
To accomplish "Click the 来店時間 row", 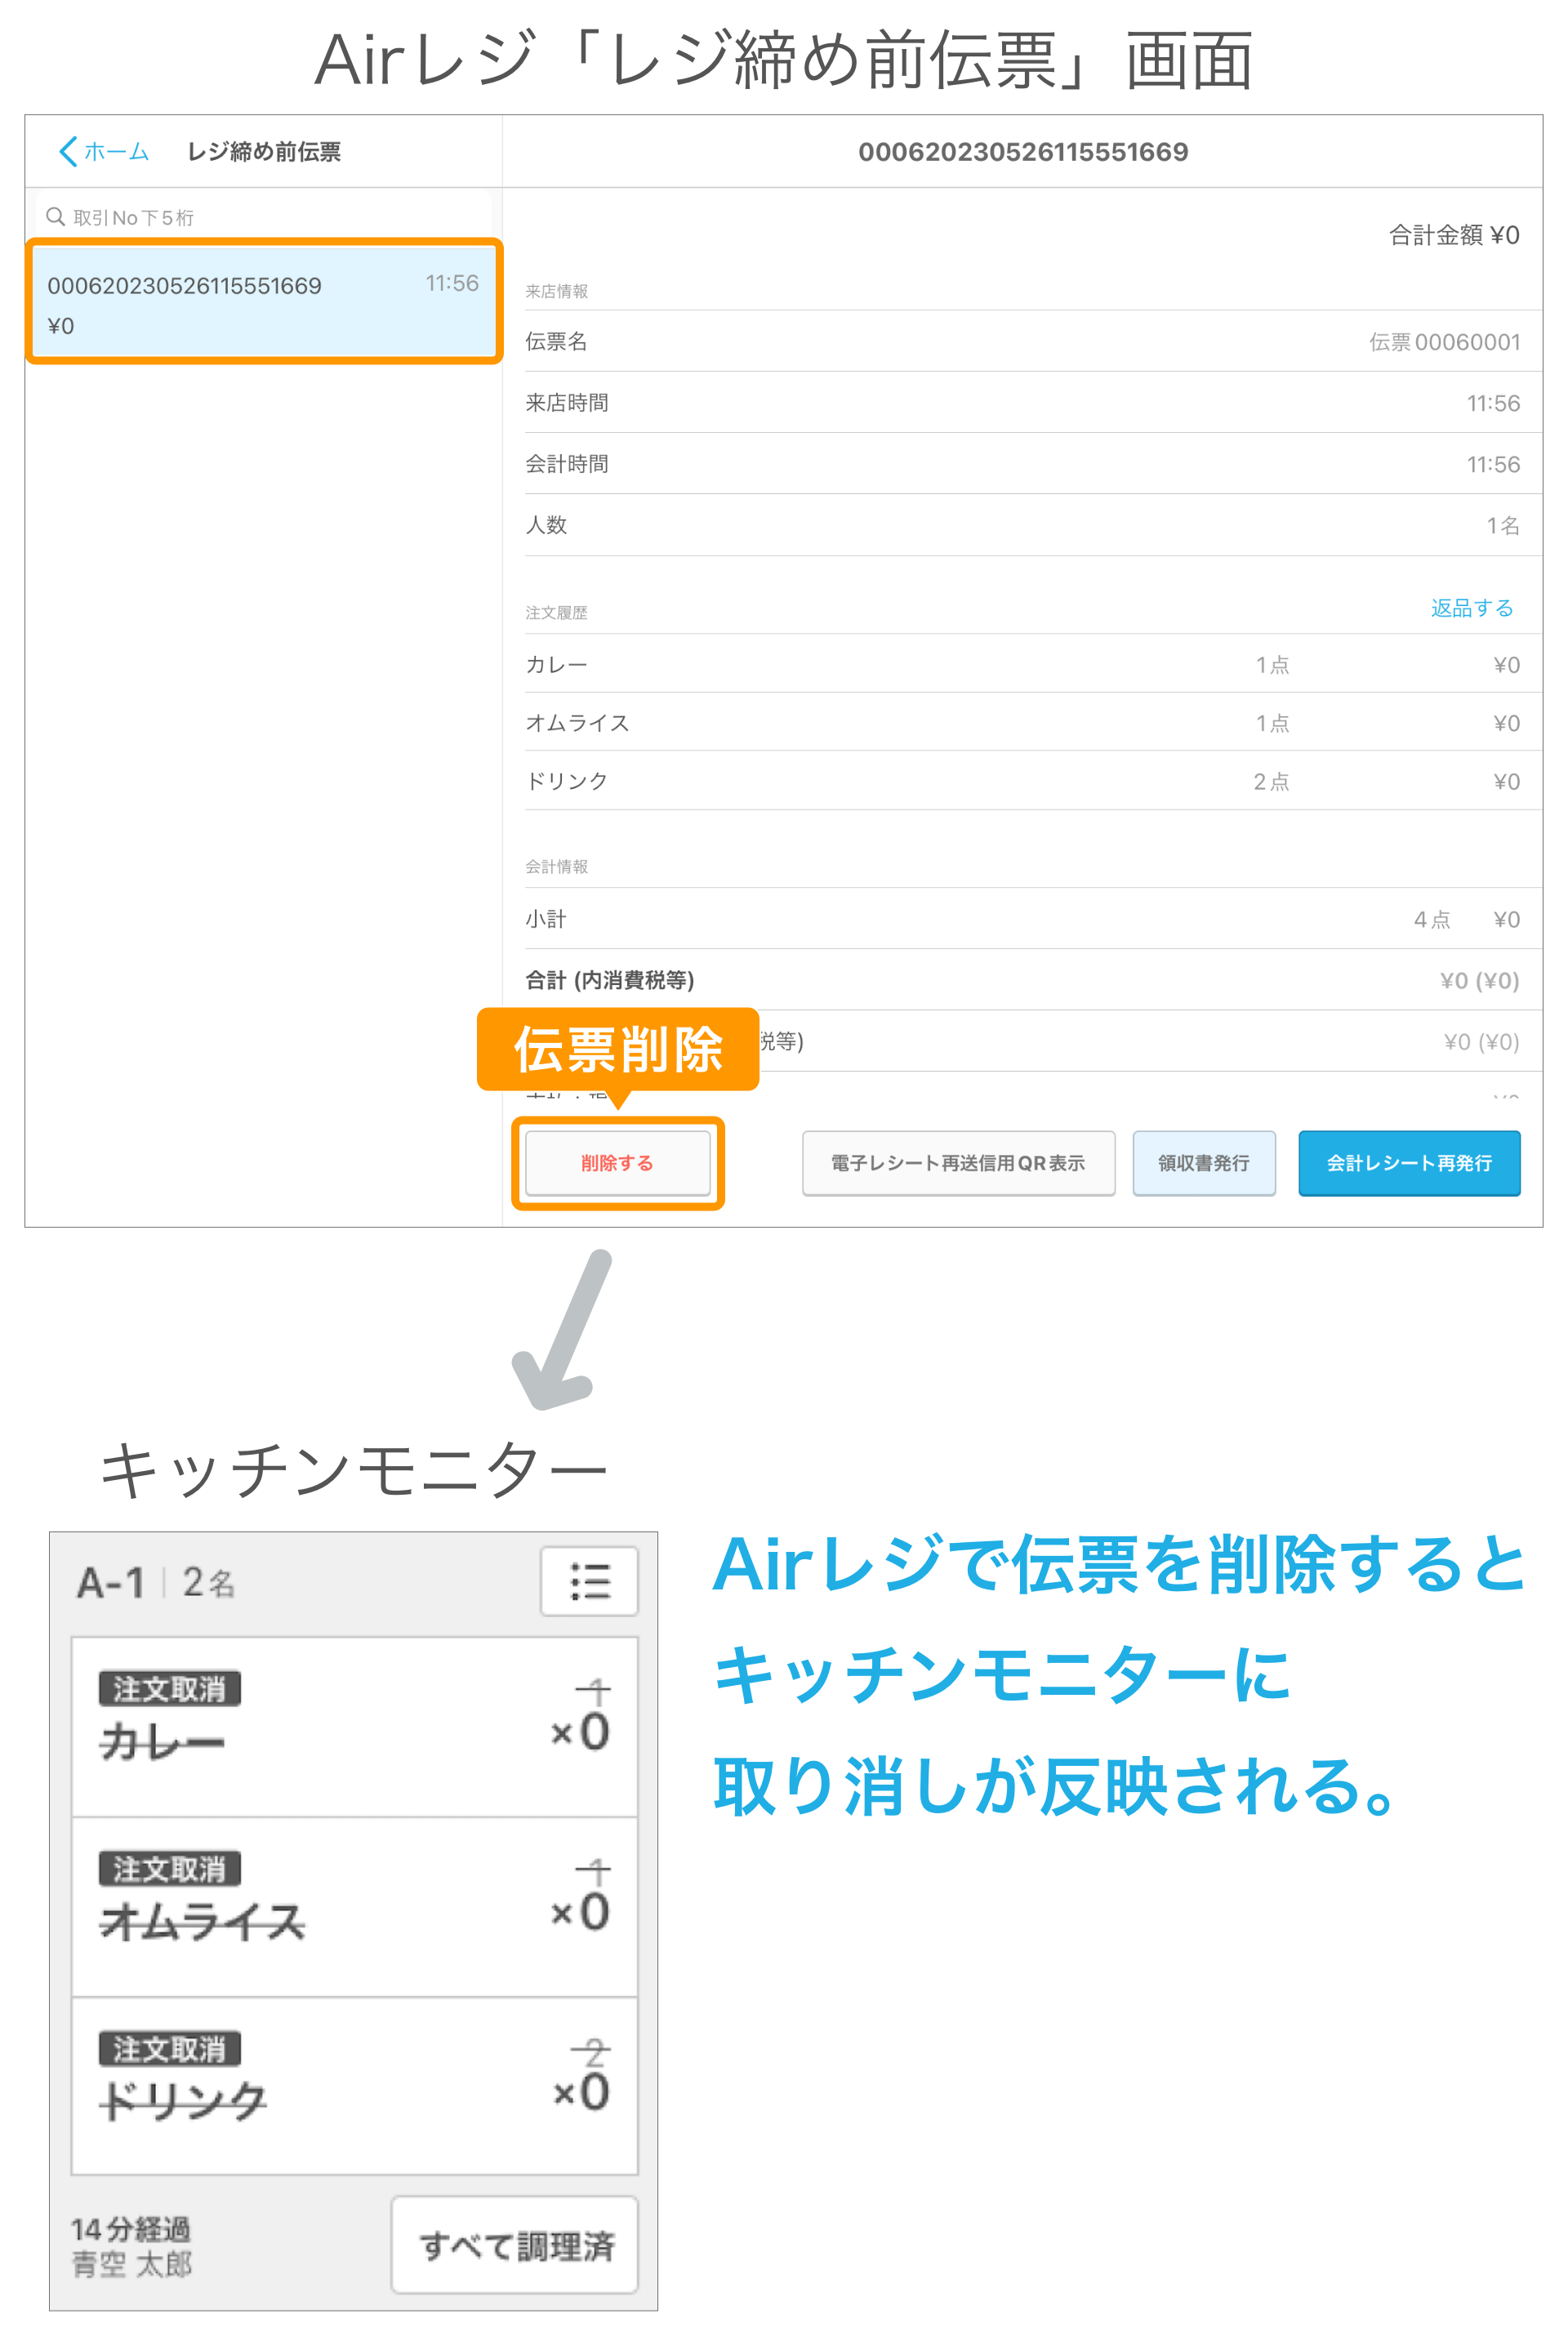I will tap(1032, 403).
